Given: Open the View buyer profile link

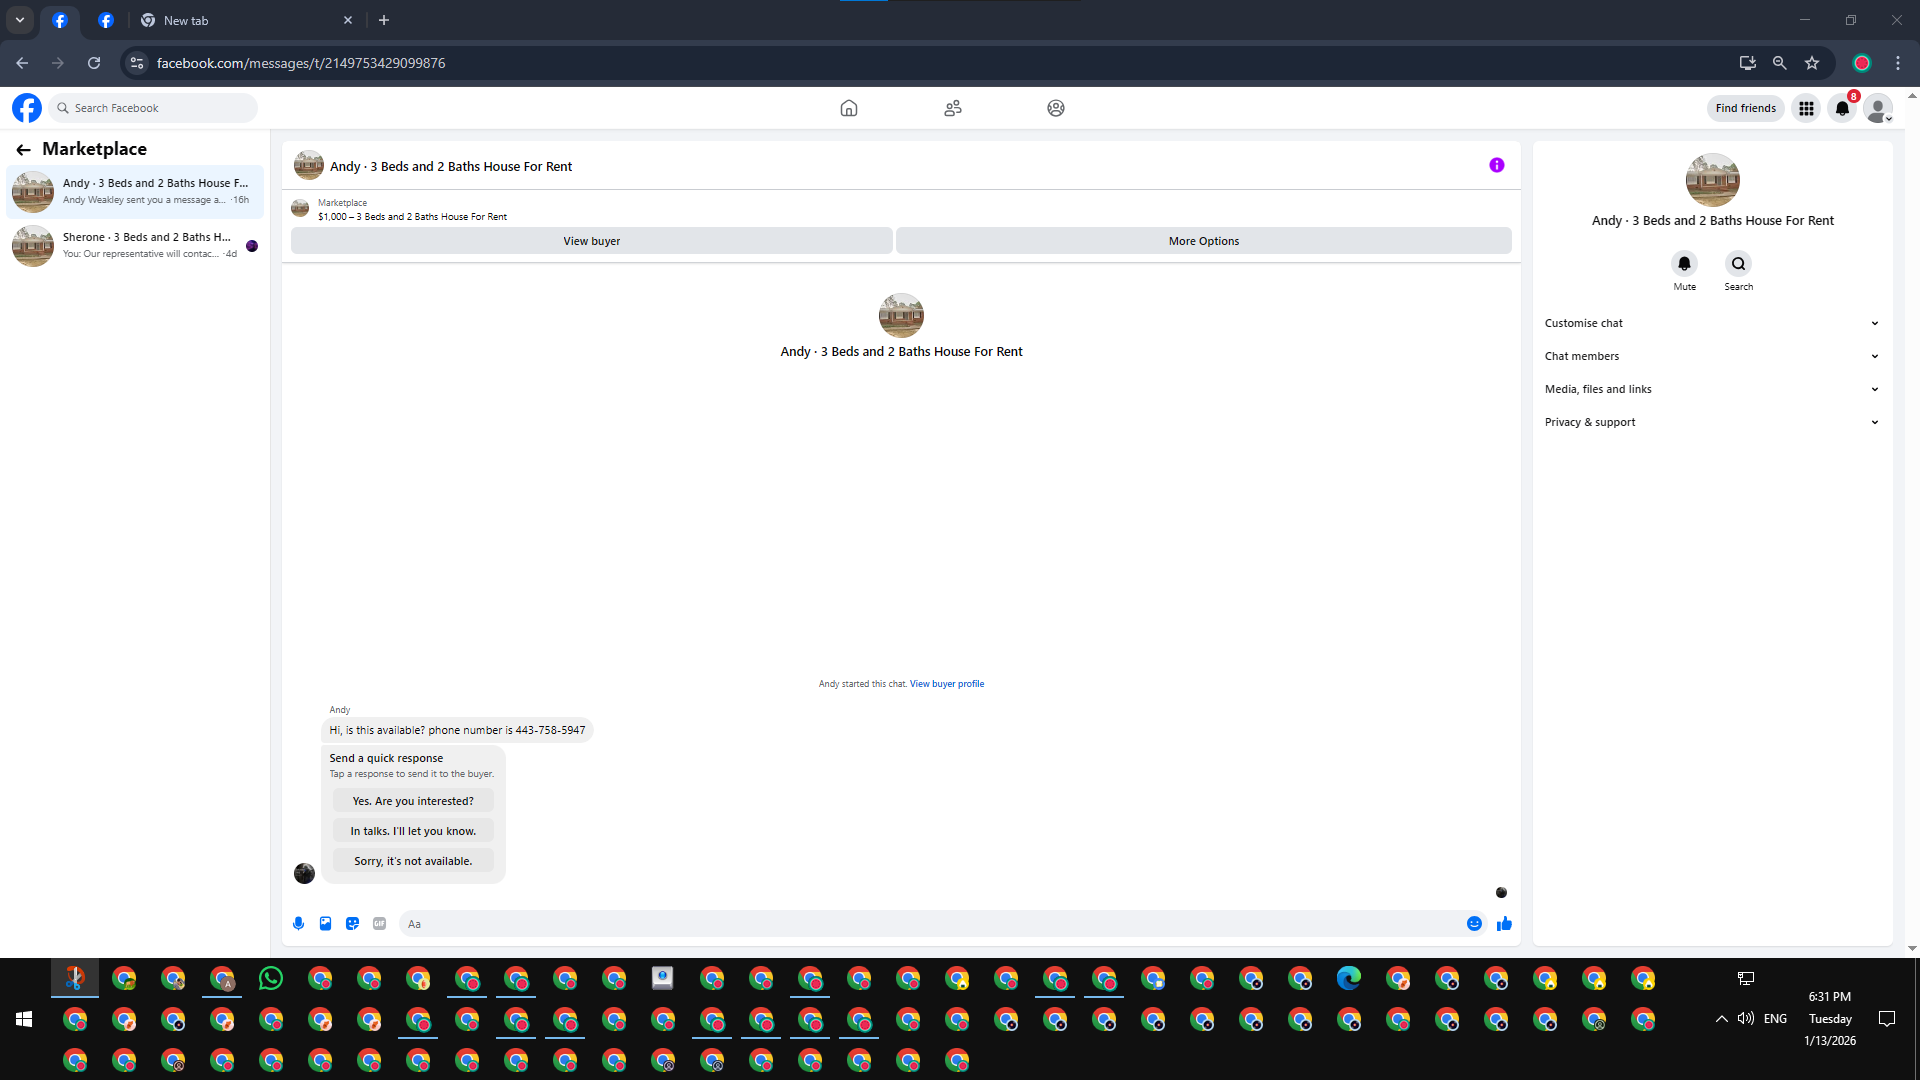Looking at the screenshot, I should (x=946, y=684).
